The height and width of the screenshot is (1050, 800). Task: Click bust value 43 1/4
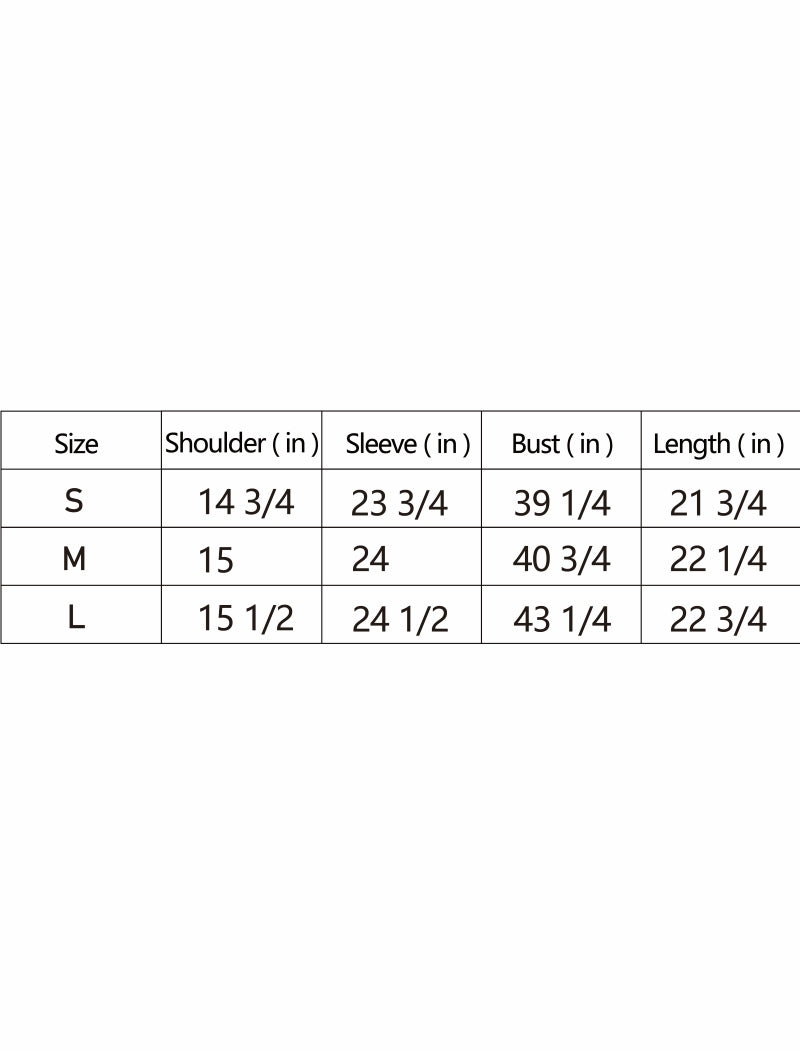pos(561,620)
